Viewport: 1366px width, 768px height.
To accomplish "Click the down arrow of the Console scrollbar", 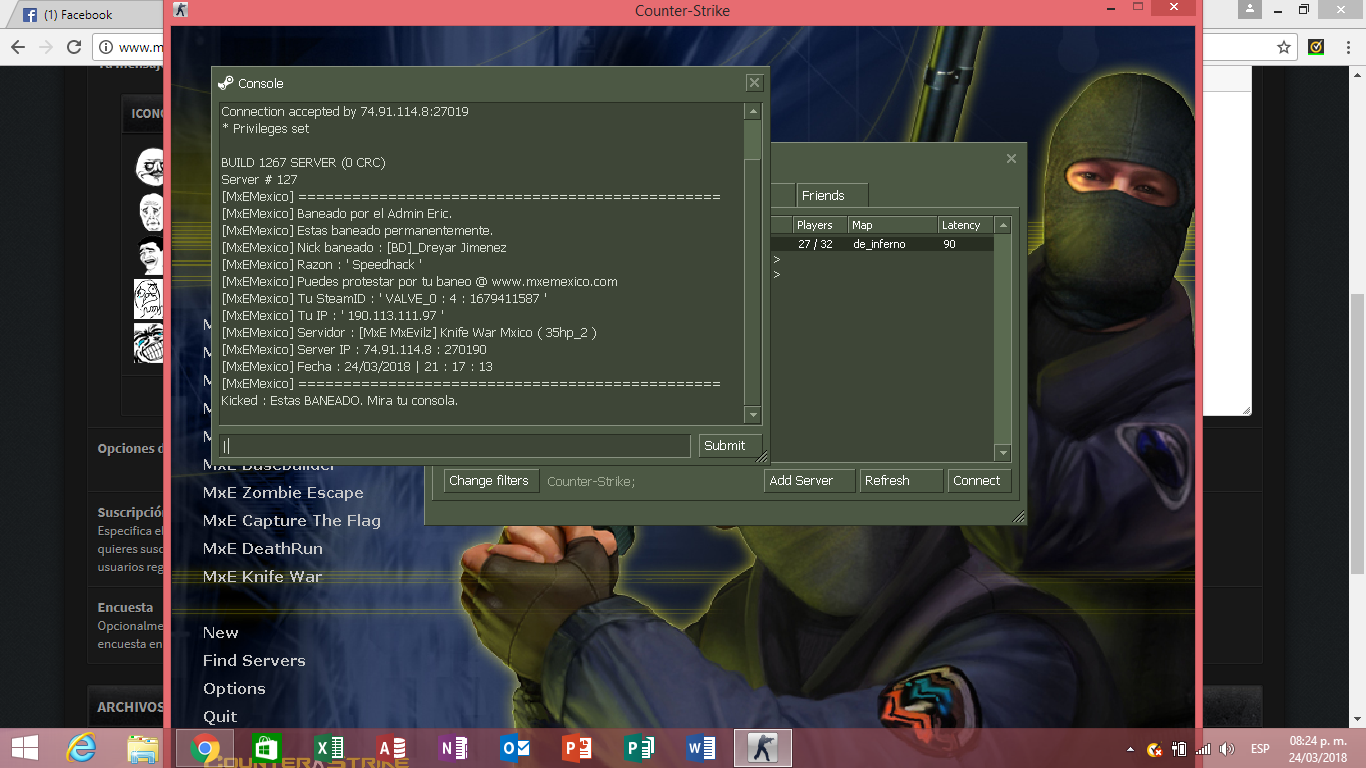I will point(753,415).
